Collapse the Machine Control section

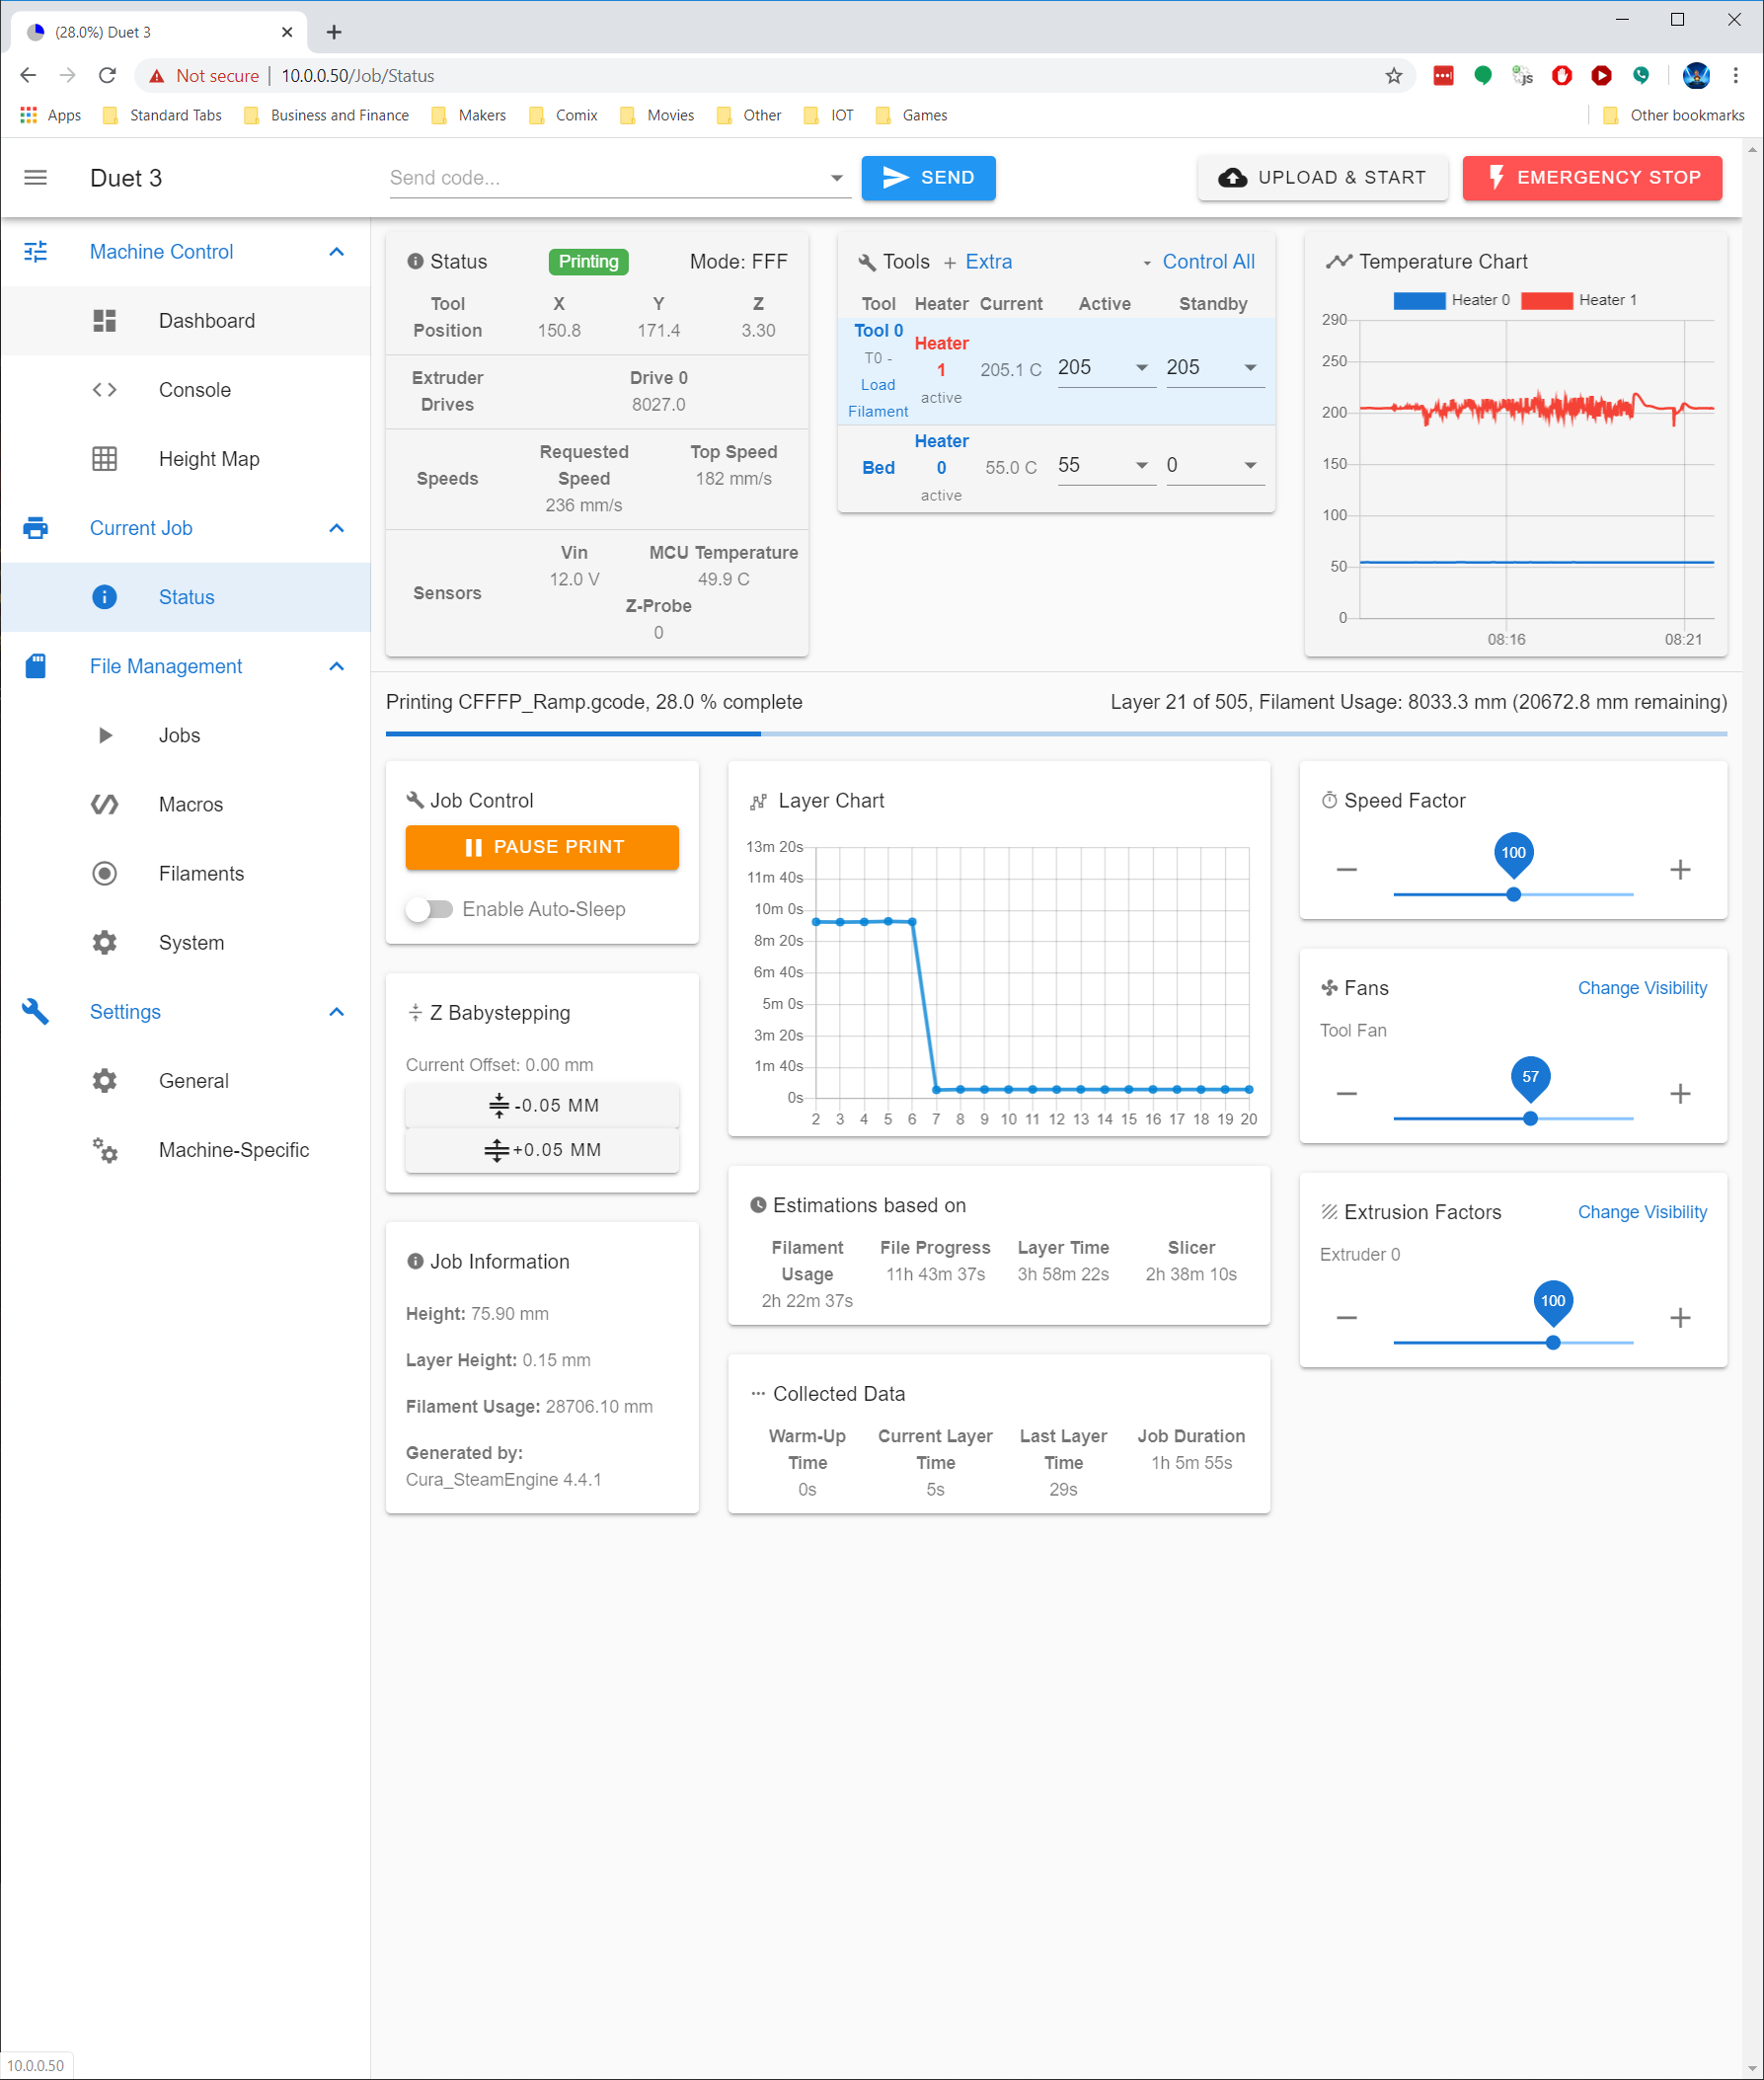(337, 252)
